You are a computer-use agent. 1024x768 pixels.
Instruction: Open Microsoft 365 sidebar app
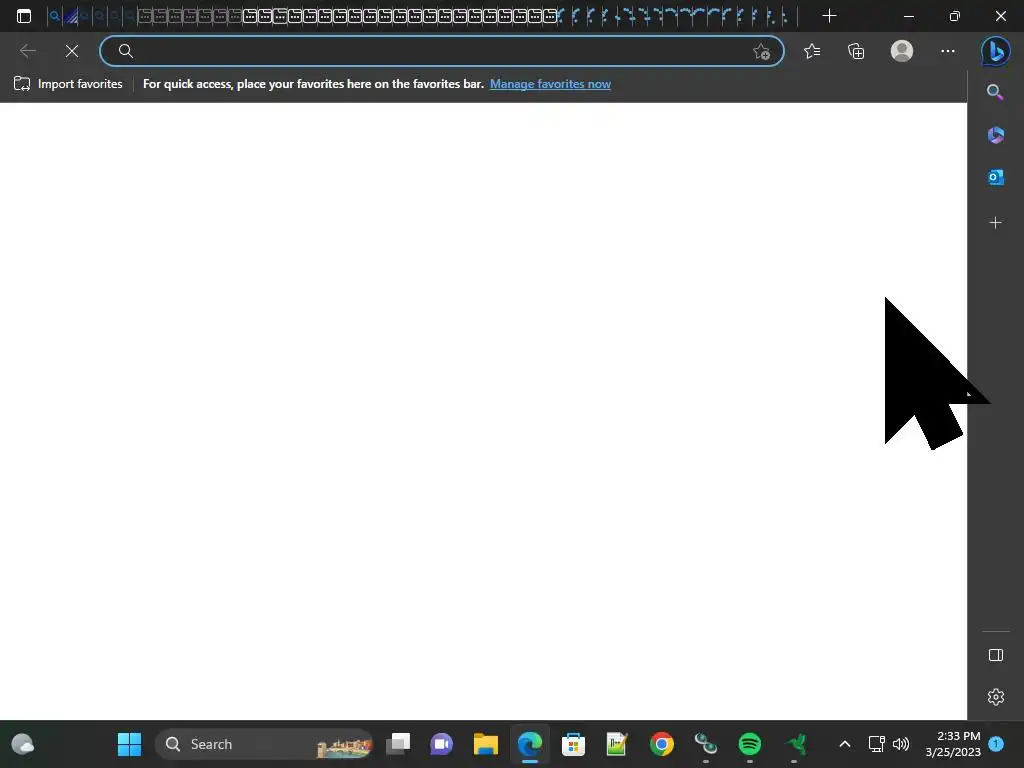(995, 135)
